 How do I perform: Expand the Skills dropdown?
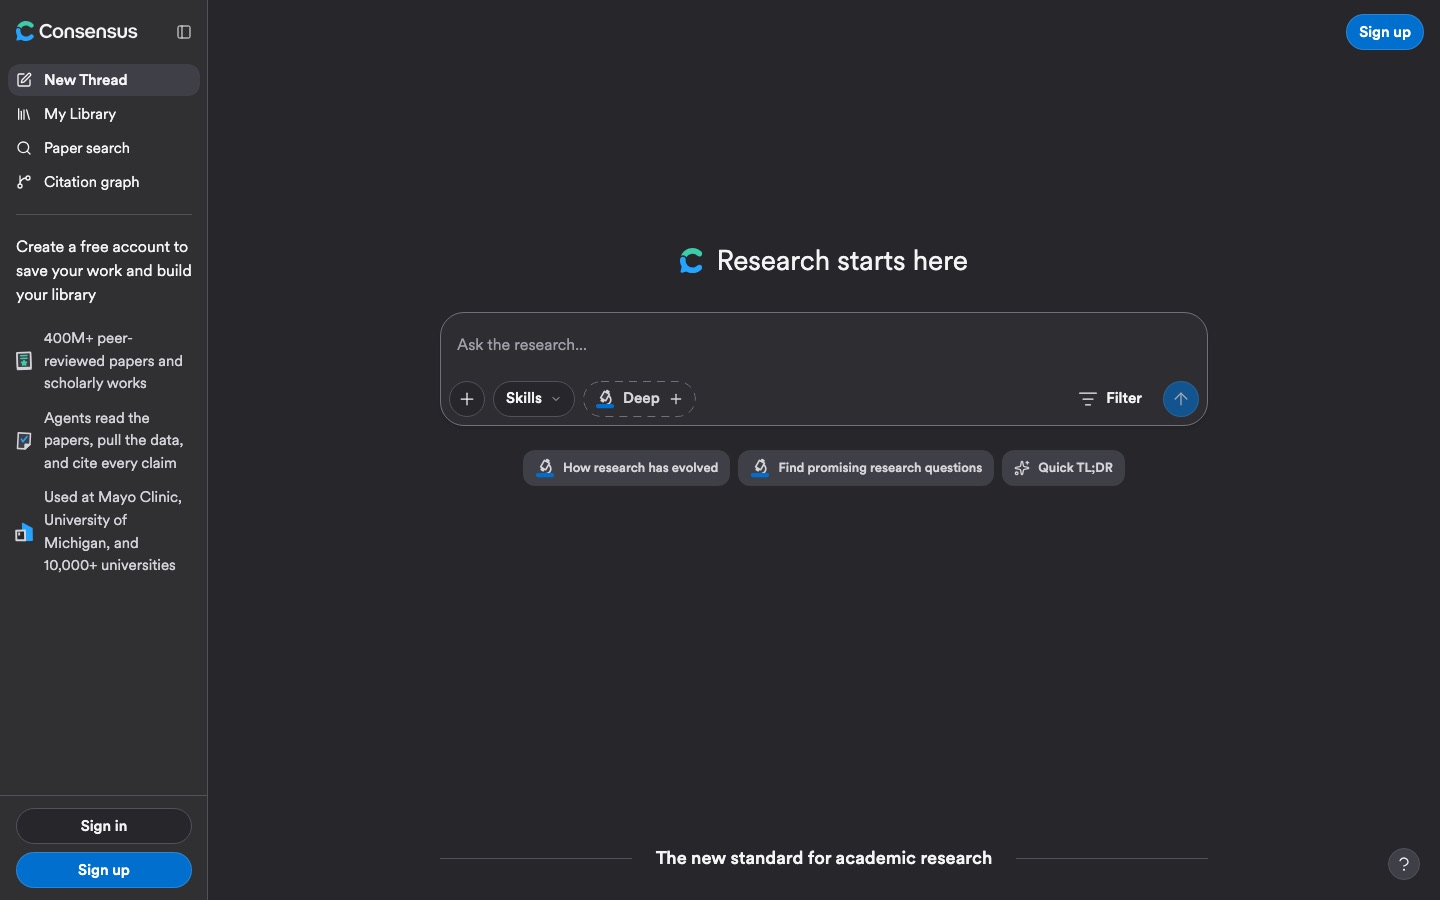coord(534,399)
